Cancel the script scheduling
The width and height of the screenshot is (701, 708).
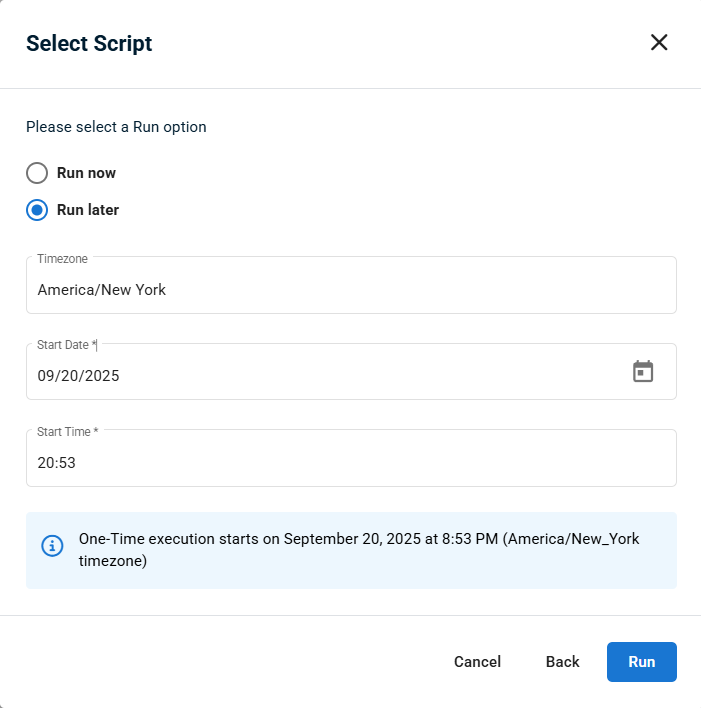point(477,661)
